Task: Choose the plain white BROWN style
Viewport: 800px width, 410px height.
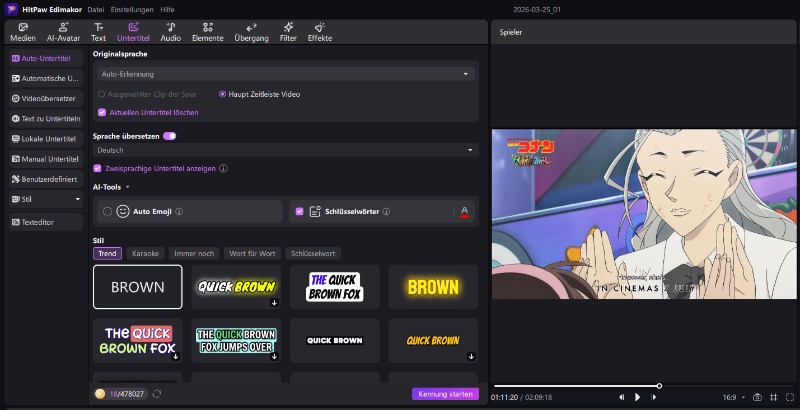Action: click(138, 287)
